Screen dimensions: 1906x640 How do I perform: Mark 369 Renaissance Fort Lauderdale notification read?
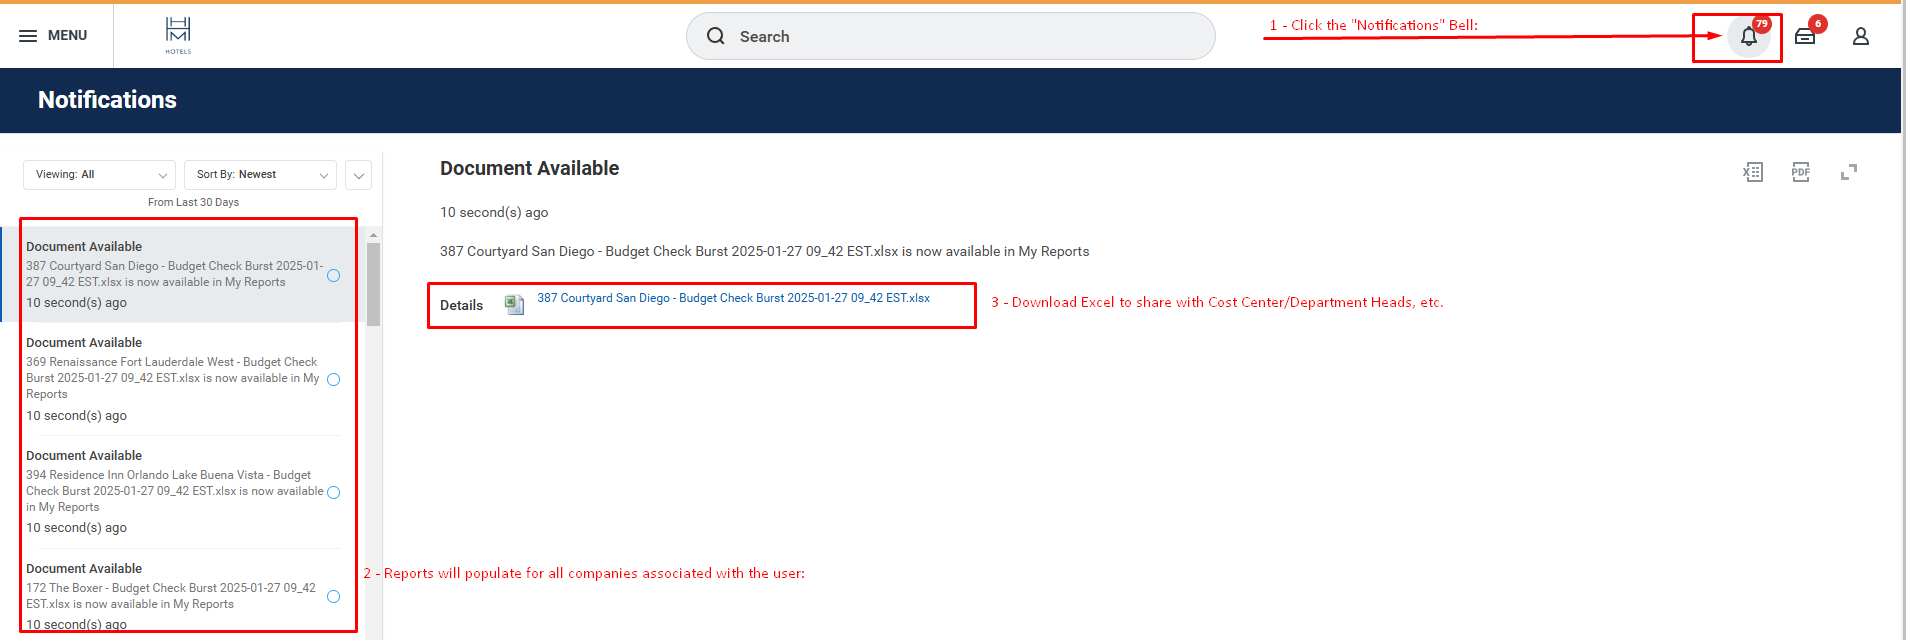[334, 379]
